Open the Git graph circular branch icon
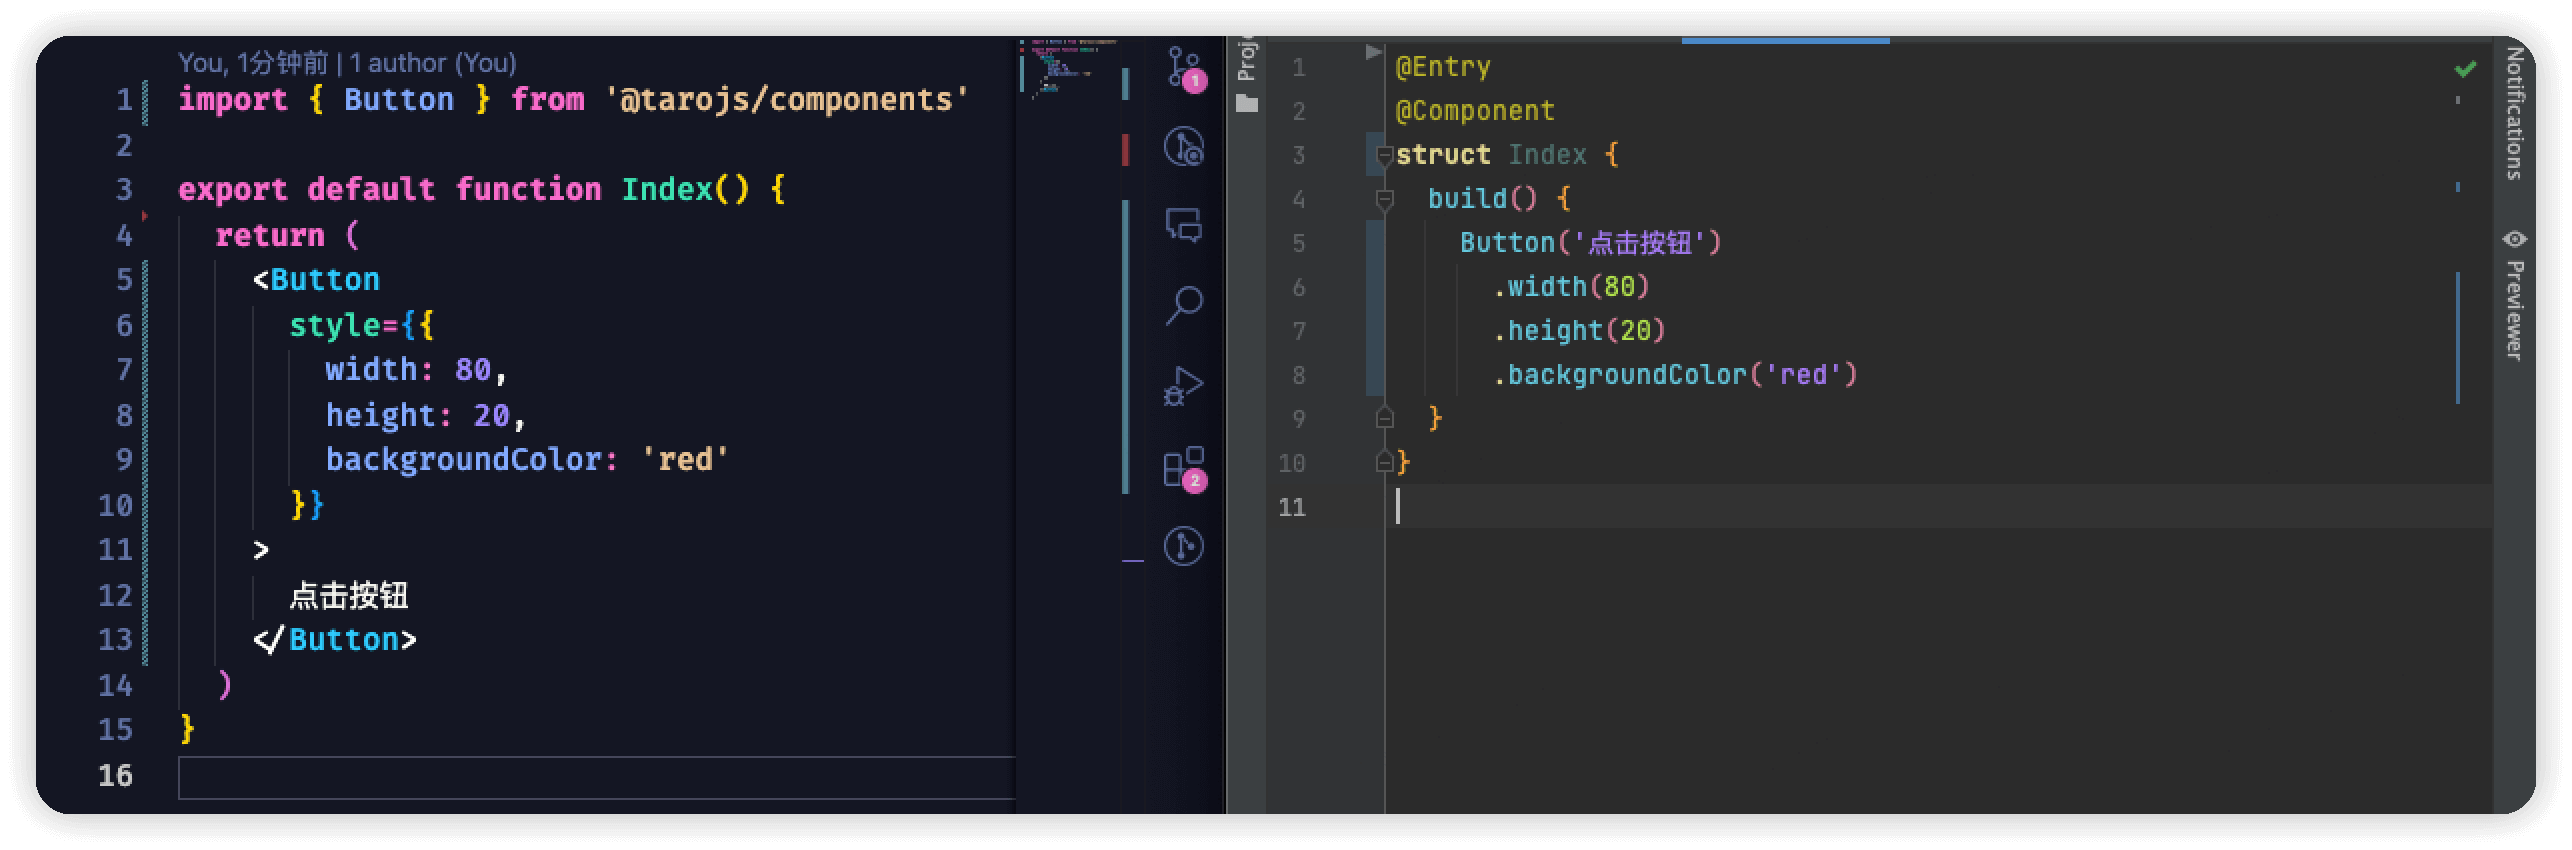Viewport: 2572px width, 850px height. [x=1184, y=146]
